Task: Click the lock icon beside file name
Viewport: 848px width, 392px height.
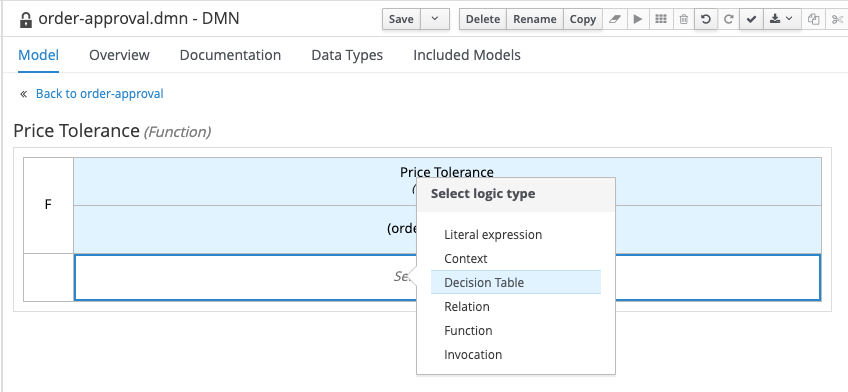Action: (25, 20)
